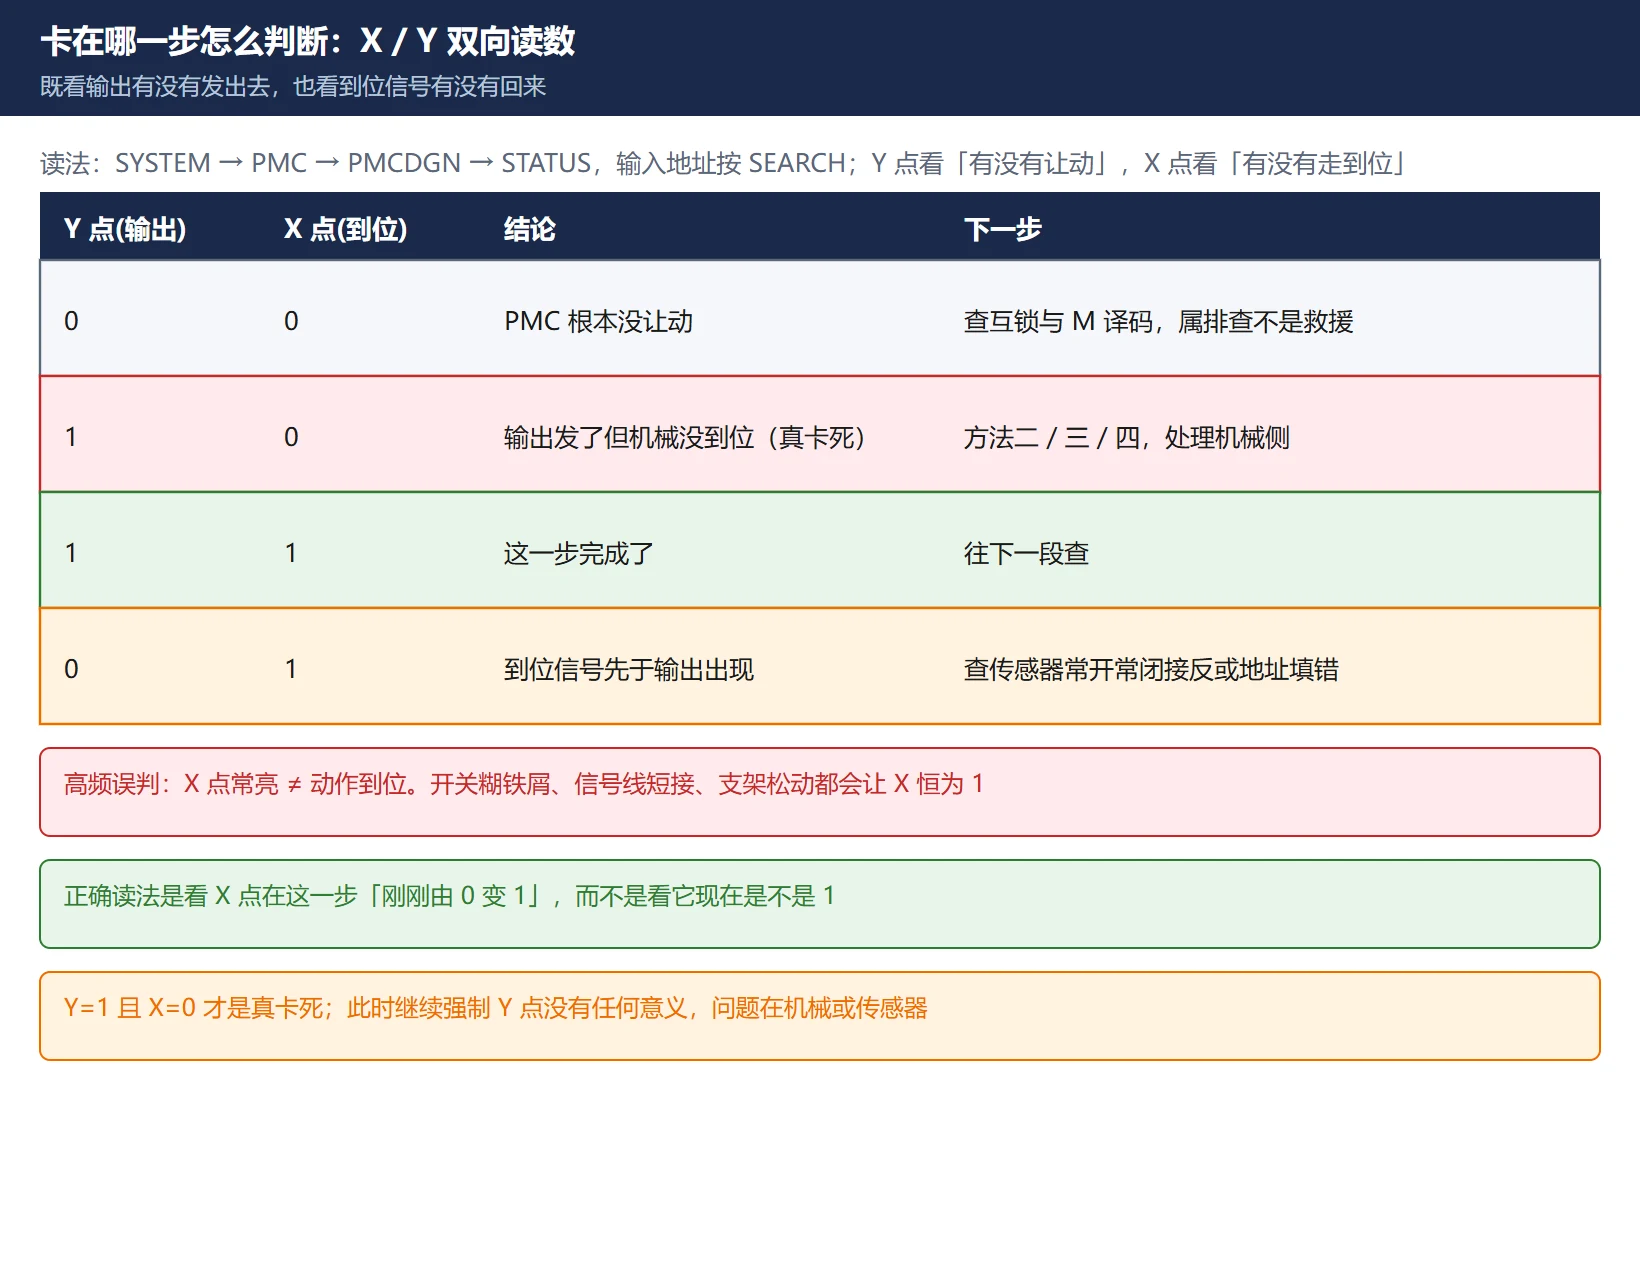Select the subtitle "既看输出有没有发出去，也看到位信号有没有回来"
1640x1280 pixels.
(293, 86)
